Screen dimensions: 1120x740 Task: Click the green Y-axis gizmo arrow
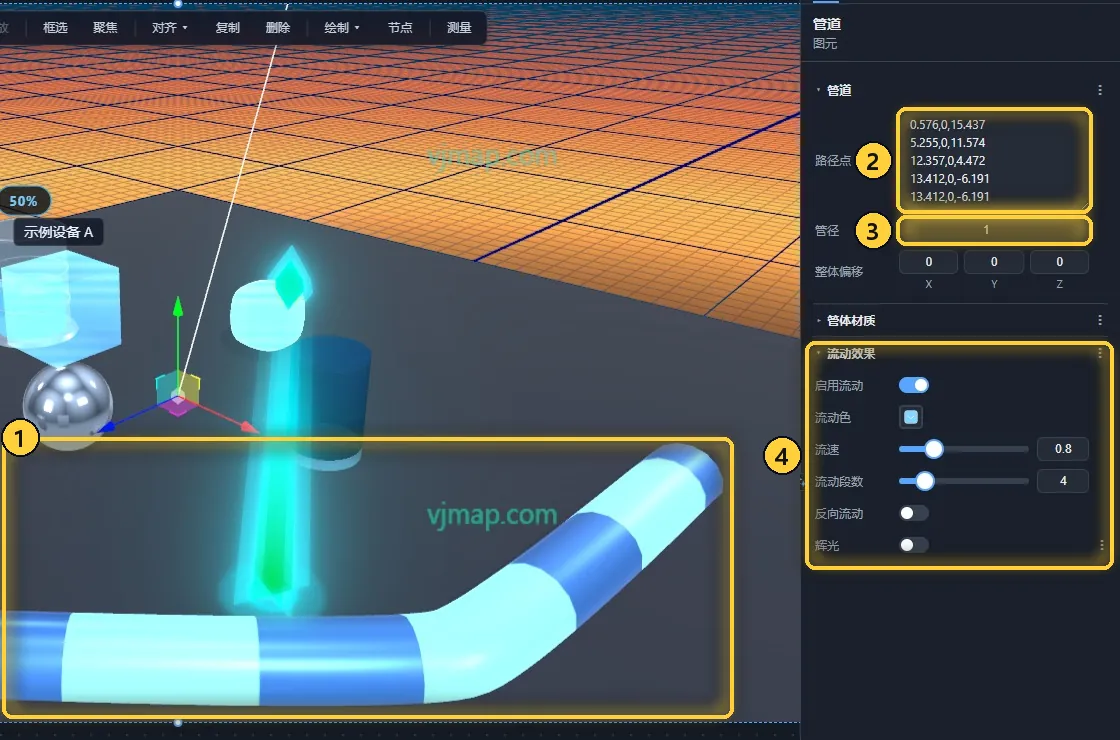tap(178, 307)
